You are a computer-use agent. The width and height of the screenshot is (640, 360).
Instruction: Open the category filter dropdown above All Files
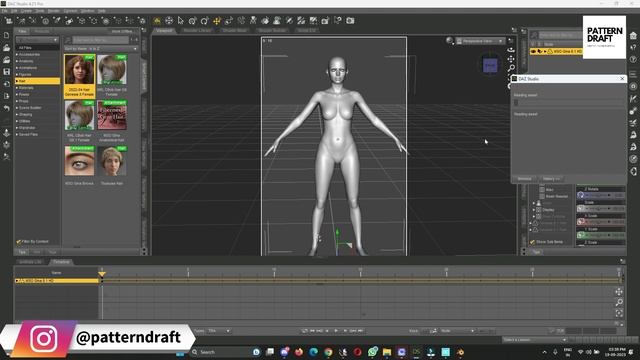click(x=37, y=40)
